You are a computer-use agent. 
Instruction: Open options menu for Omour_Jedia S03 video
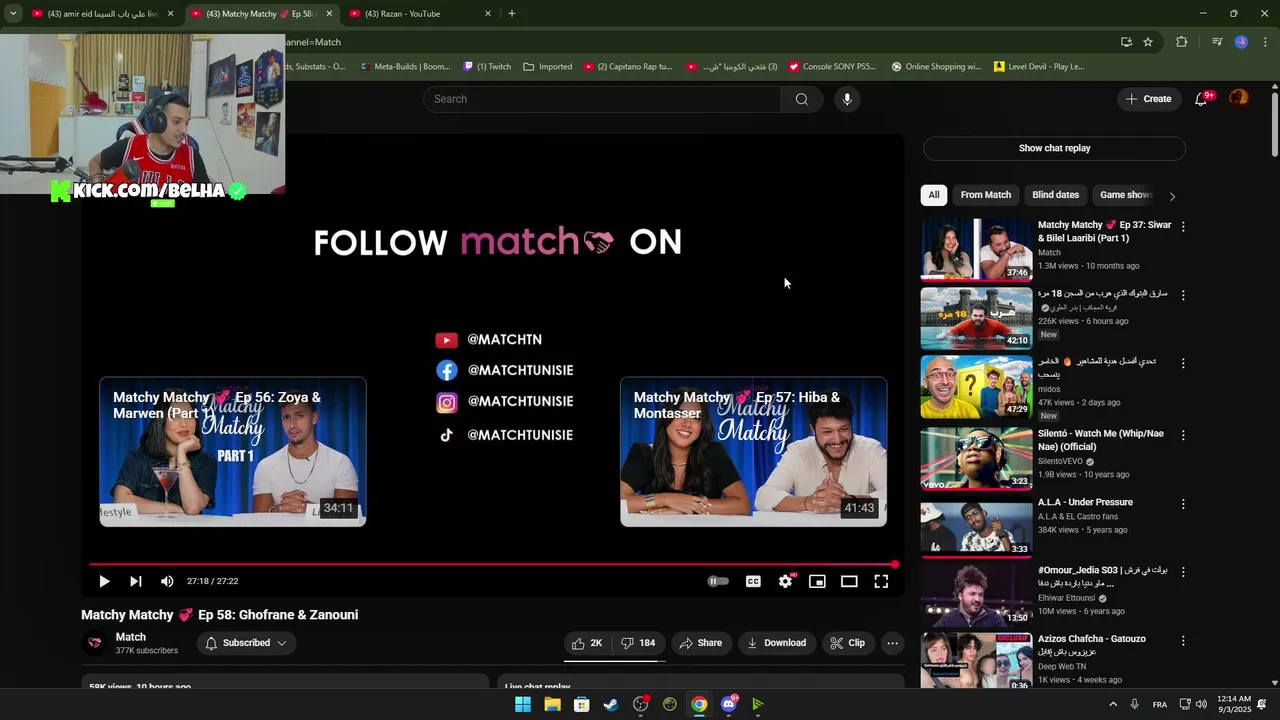[x=1183, y=572]
